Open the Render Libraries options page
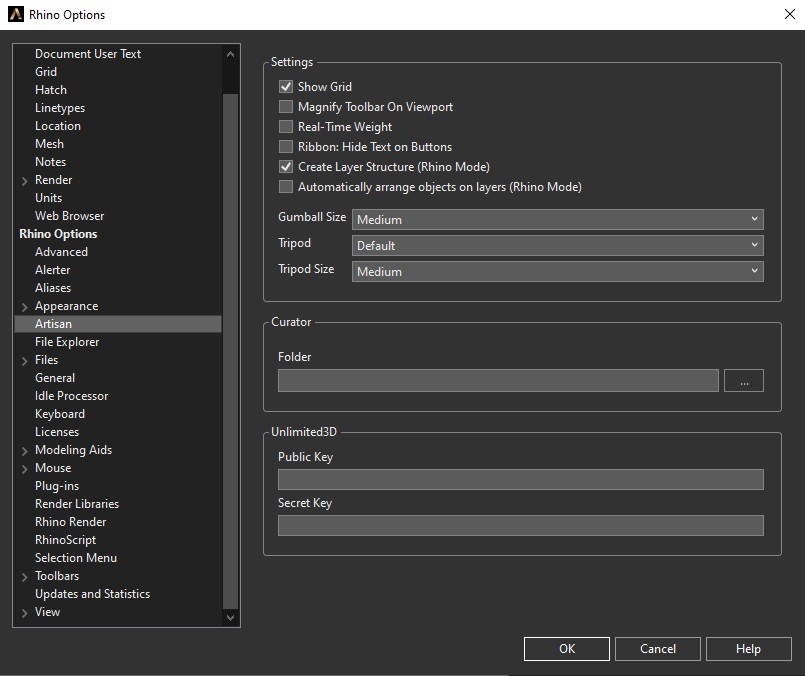The image size is (805, 676). (x=77, y=504)
